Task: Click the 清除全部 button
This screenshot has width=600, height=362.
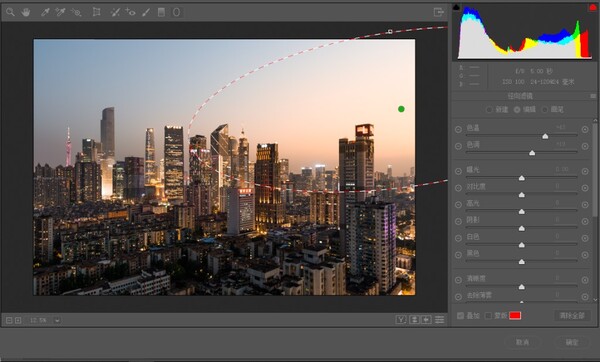Action: (x=572, y=316)
